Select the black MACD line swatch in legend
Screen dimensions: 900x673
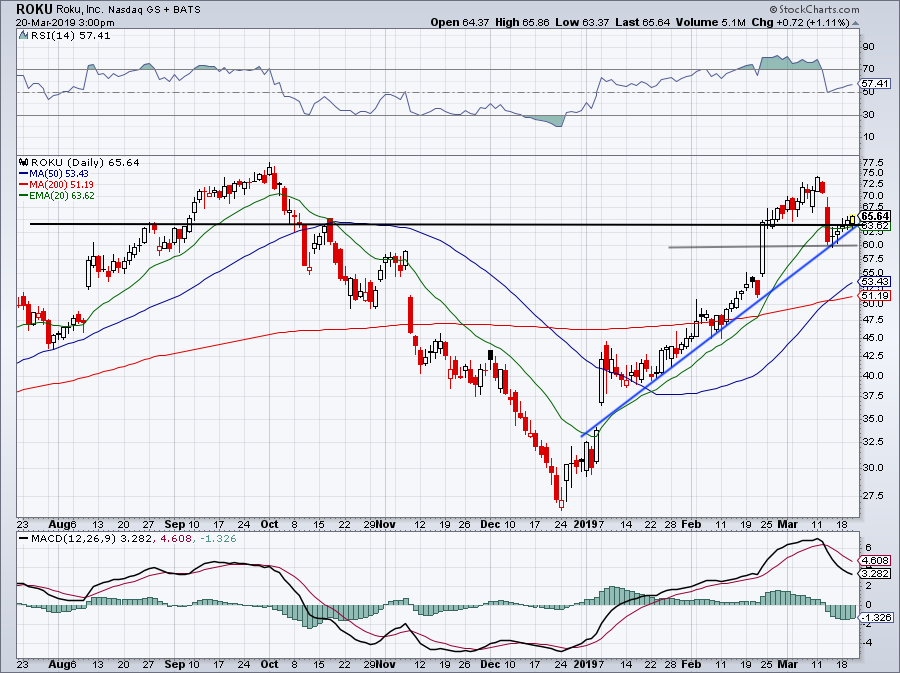(24, 539)
